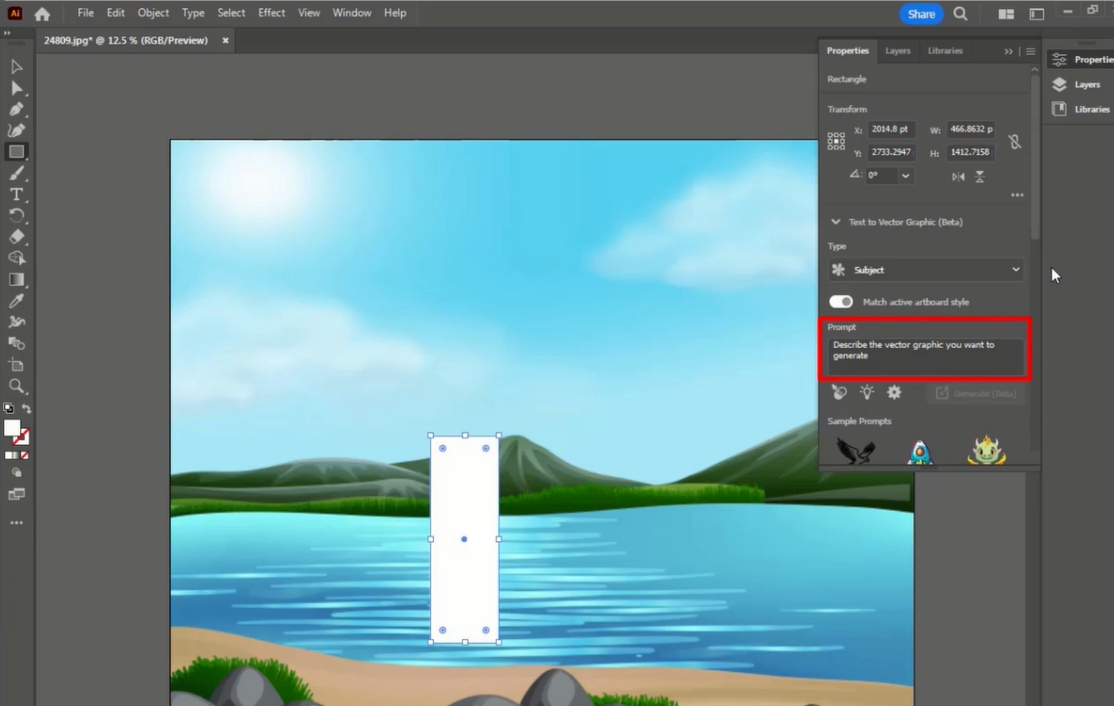The image size is (1114, 706).
Task: Select the Zoom tool in toolbar
Action: (x=16, y=386)
